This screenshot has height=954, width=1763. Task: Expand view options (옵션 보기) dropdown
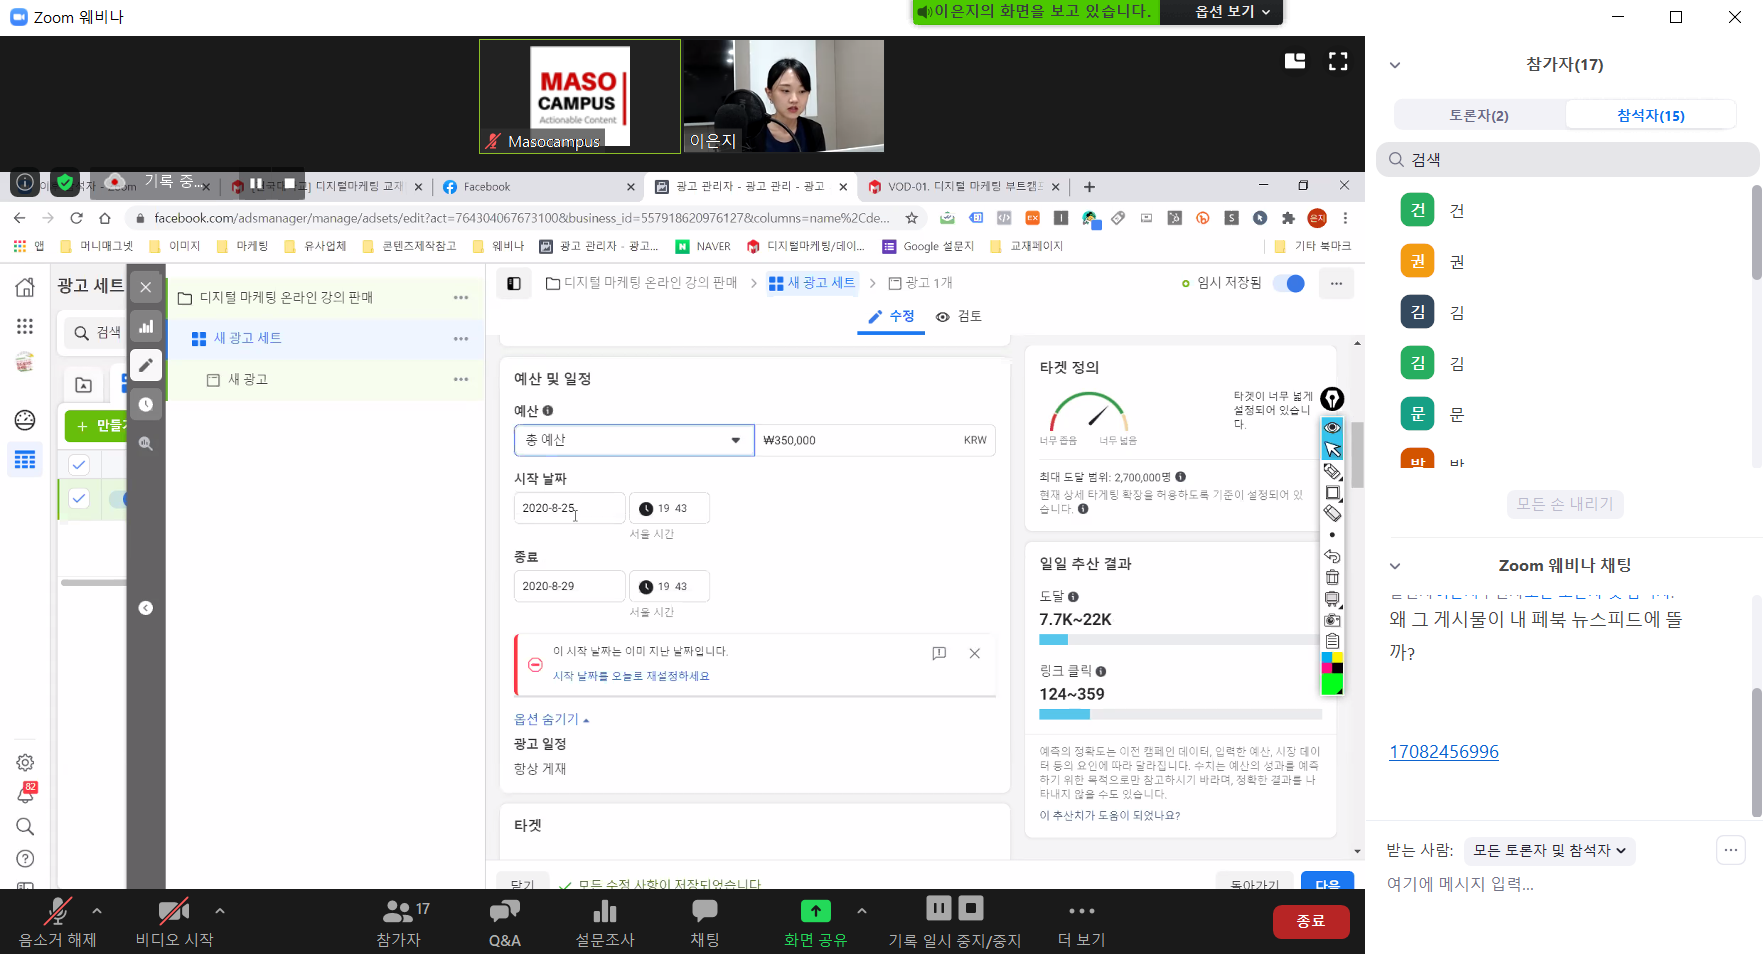(1232, 12)
